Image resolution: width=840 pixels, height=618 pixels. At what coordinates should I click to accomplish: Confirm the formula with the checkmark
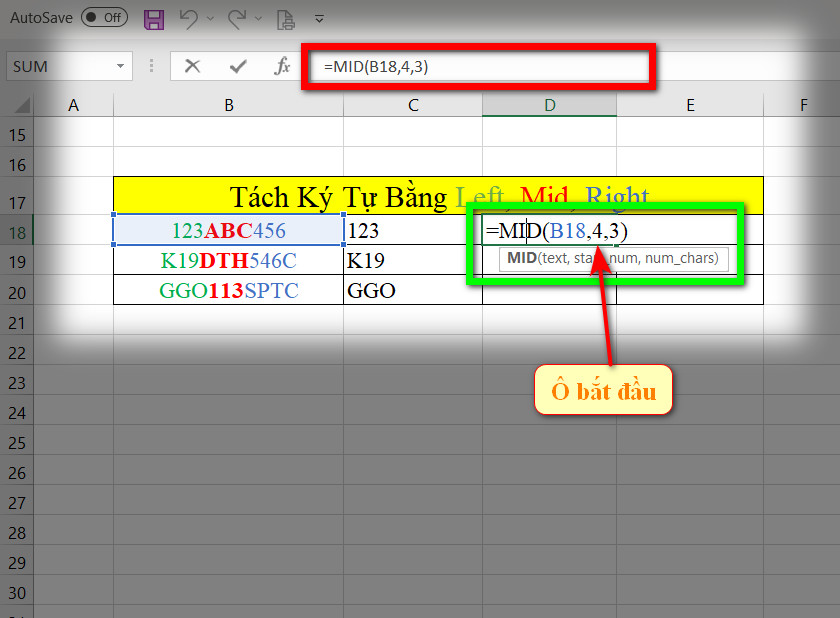point(238,66)
